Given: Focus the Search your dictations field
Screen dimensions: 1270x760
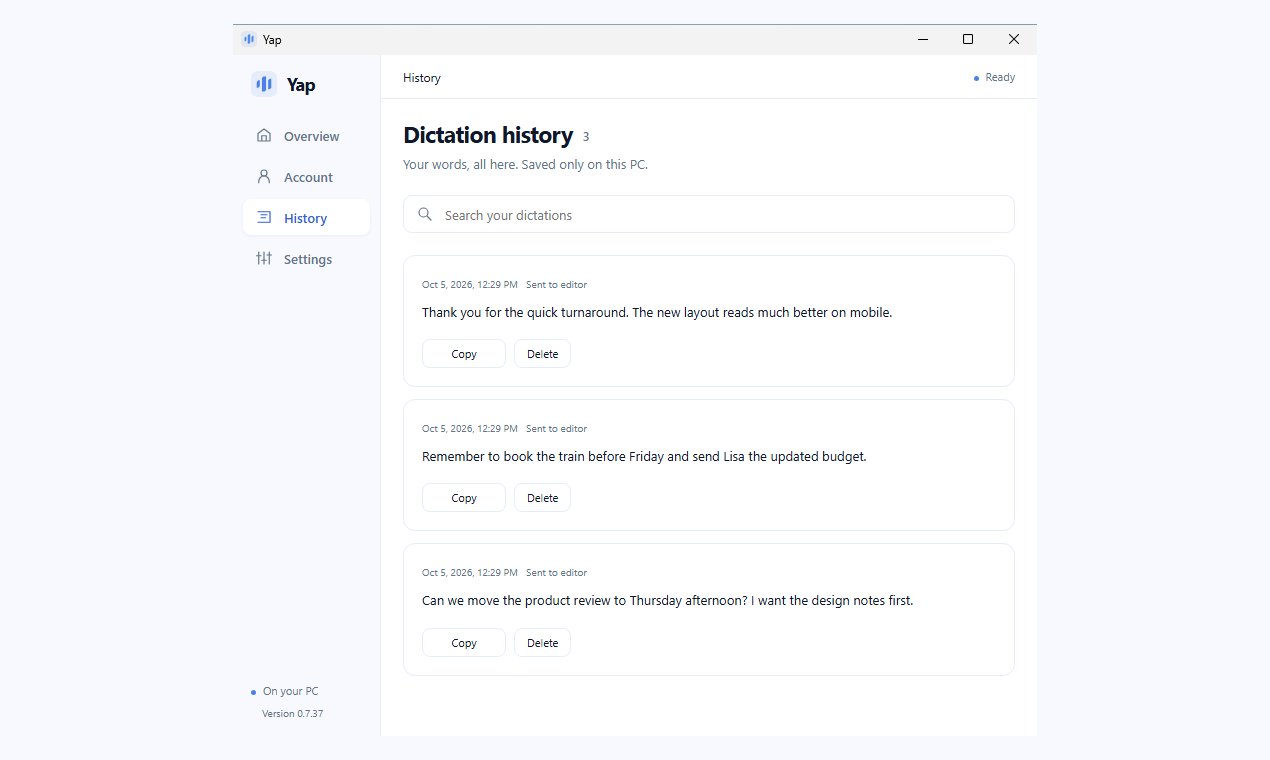Looking at the screenshot, I should point(708,214).
